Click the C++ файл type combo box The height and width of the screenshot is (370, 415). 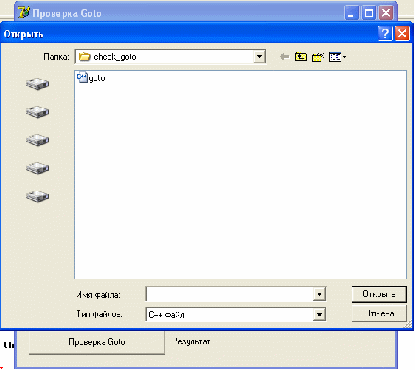point(236,314)
